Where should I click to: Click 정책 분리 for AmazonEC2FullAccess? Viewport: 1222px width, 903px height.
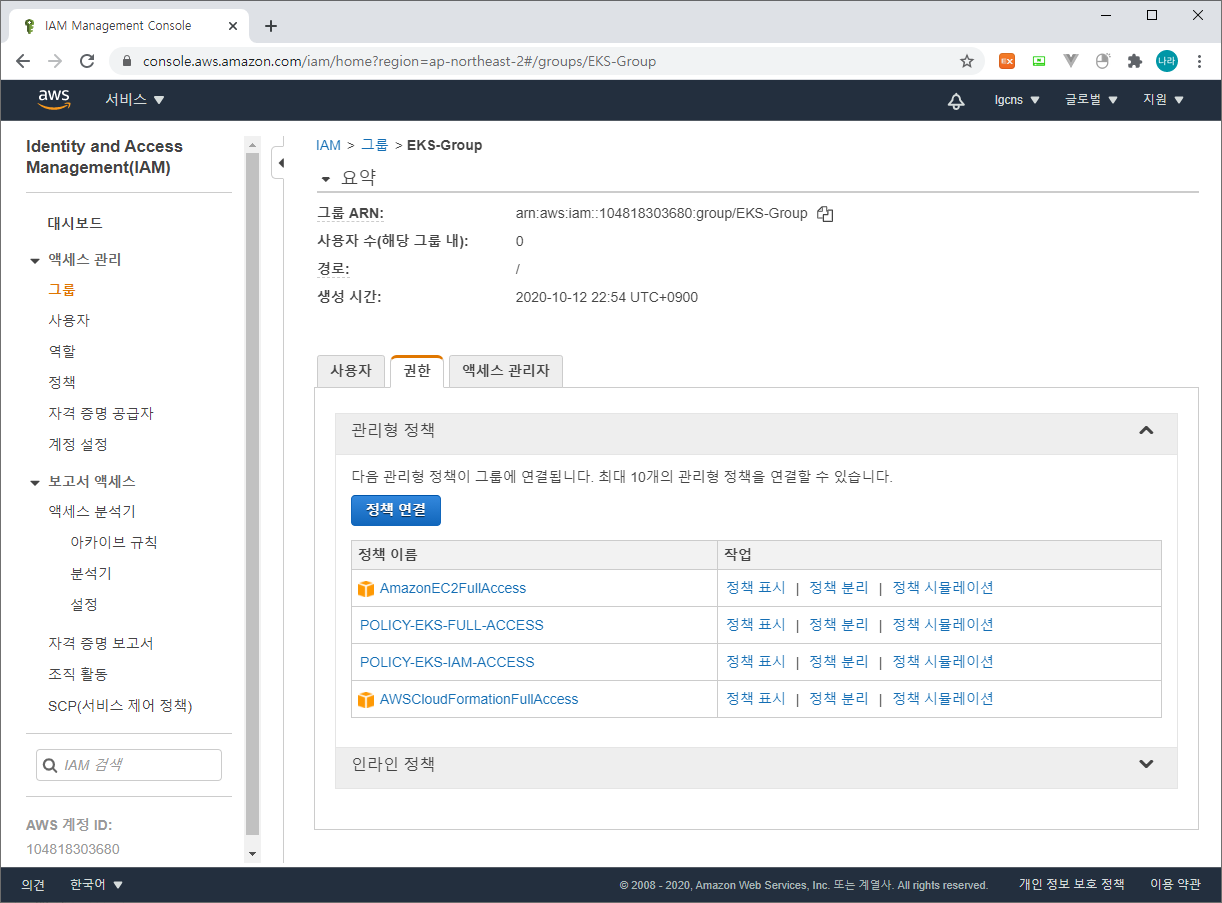[839, 588]
